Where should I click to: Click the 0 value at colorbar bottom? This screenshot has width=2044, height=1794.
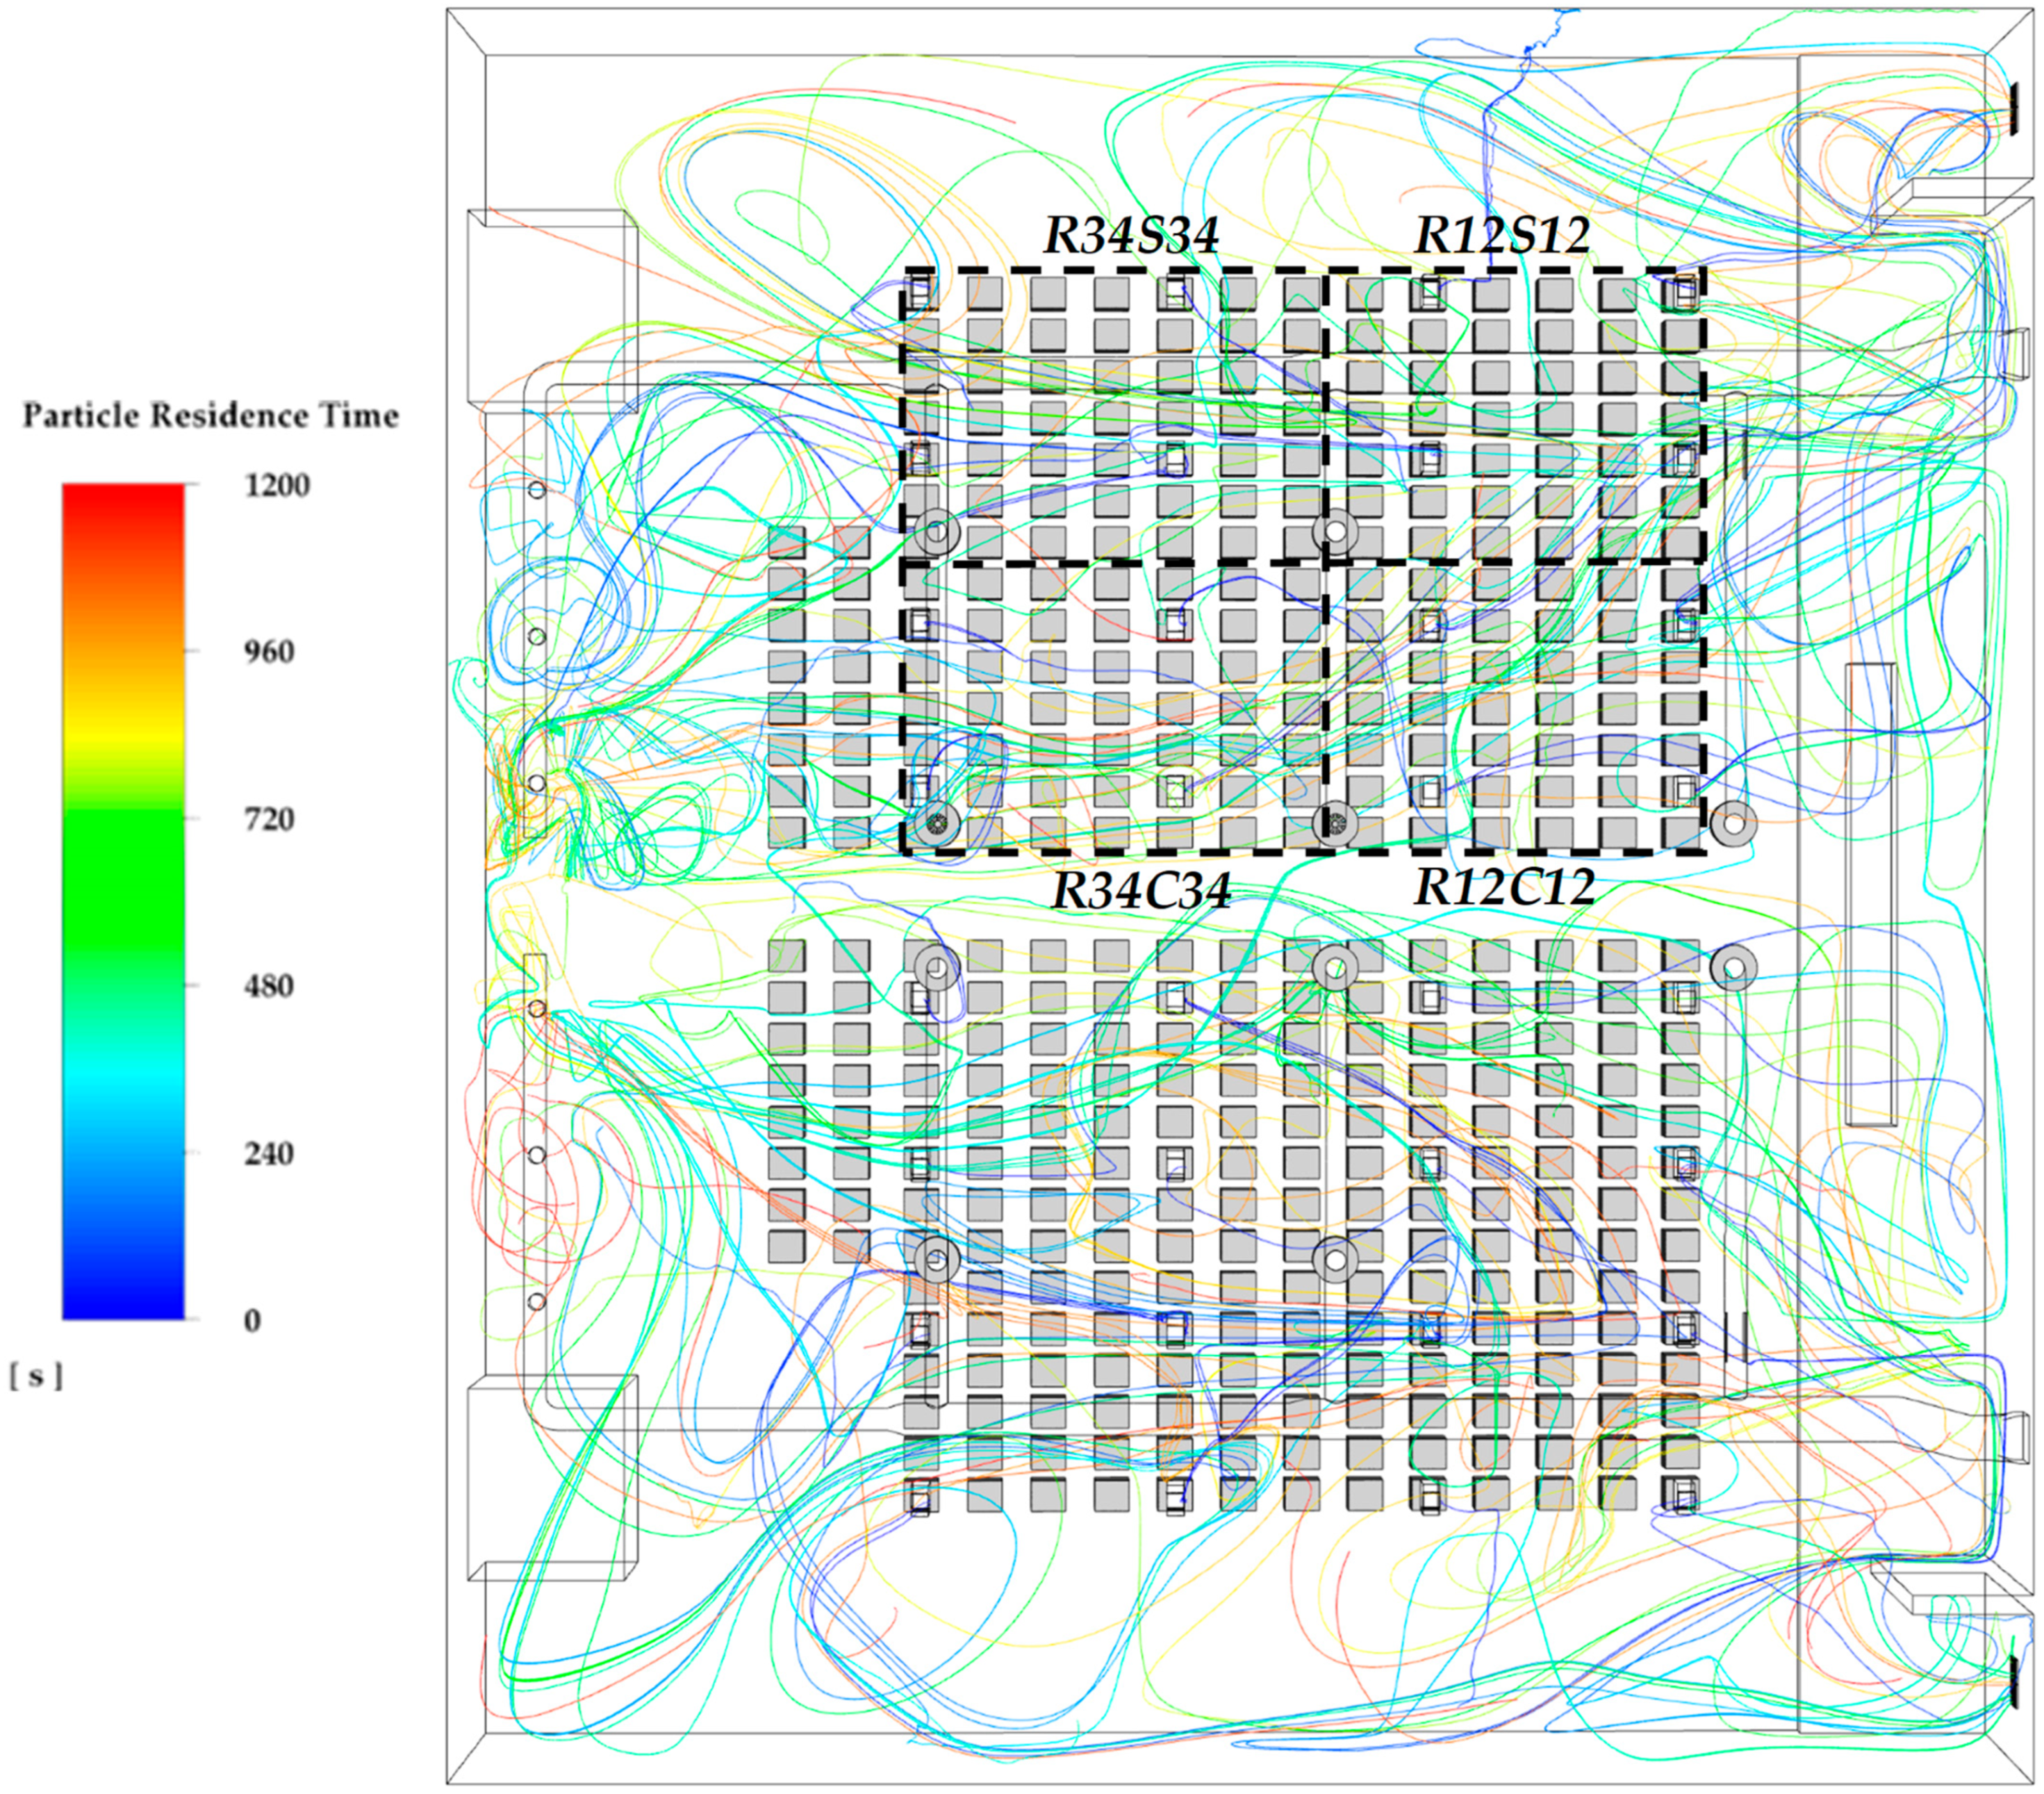click(252, 1321)
